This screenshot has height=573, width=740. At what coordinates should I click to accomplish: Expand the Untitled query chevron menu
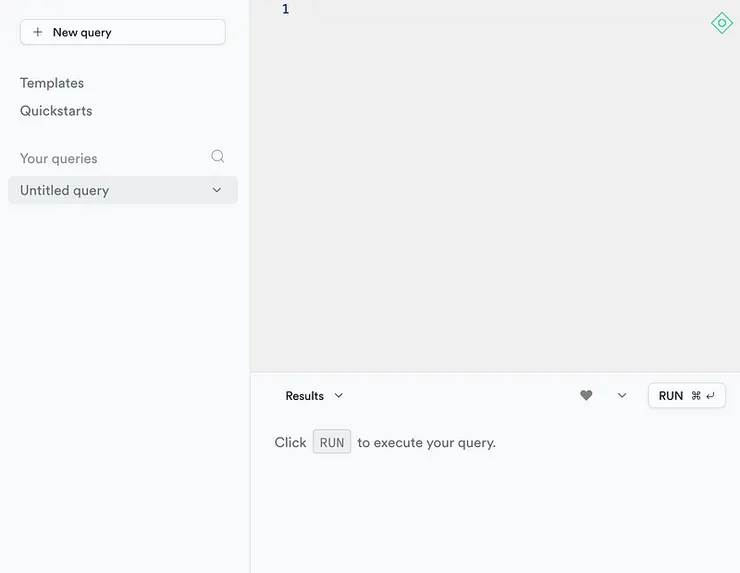[217, 190]
